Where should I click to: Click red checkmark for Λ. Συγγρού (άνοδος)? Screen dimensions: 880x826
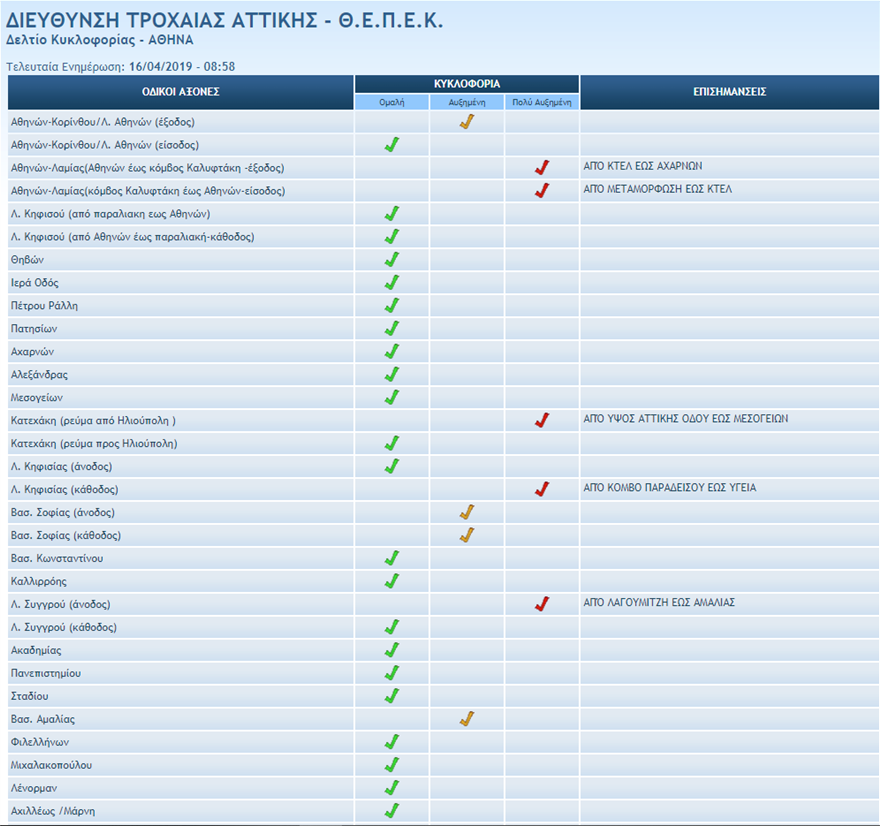point(542,604)
